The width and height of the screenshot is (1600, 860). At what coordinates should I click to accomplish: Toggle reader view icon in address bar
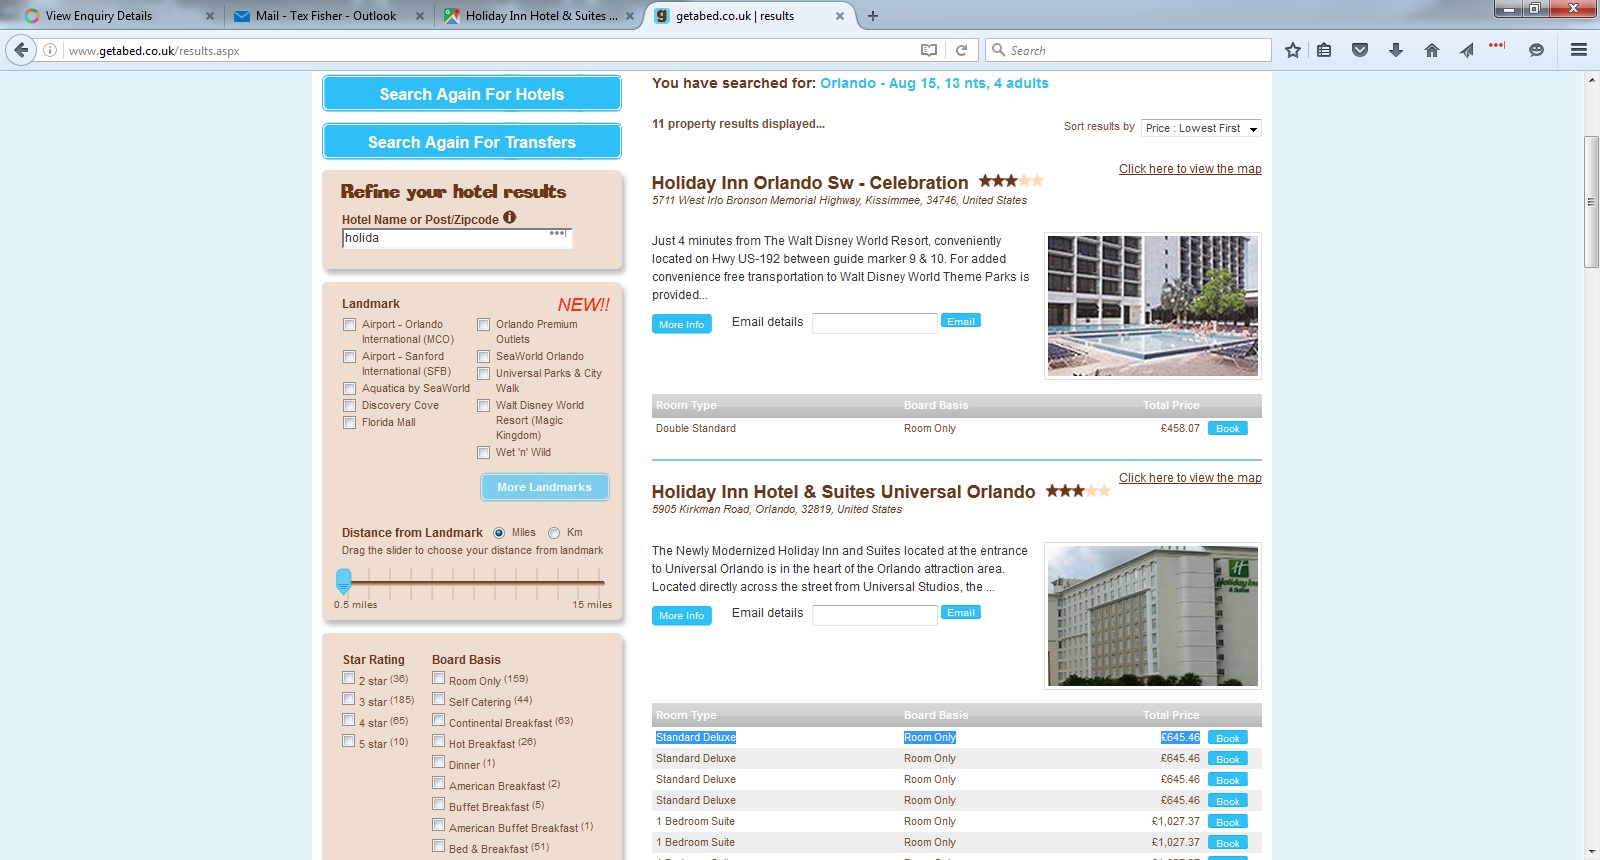click(929, 50)
